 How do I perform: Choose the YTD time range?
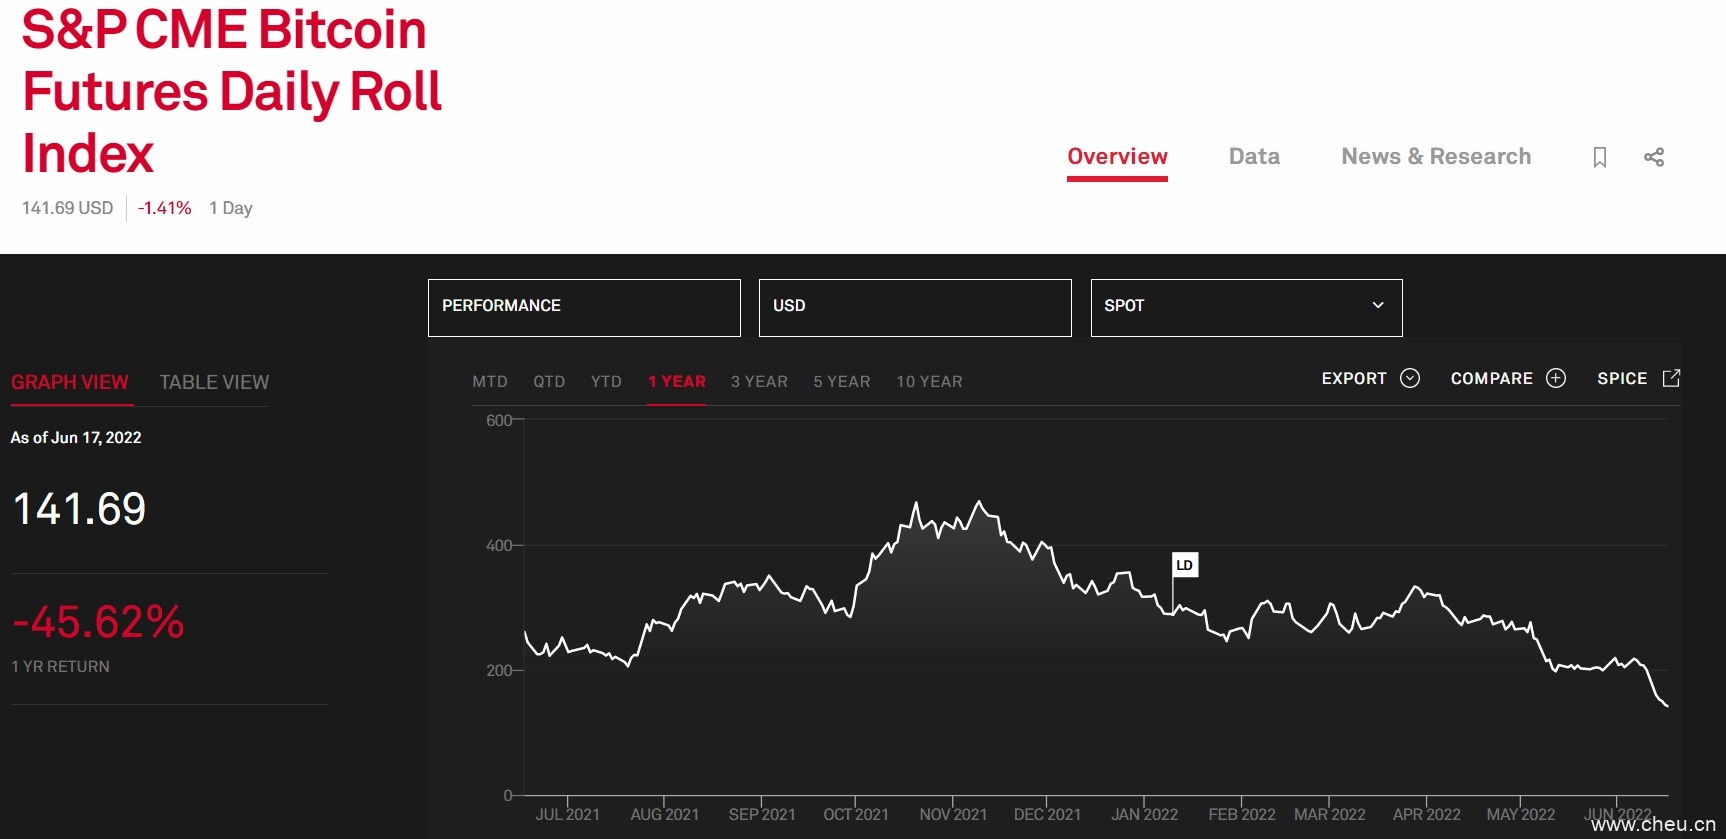click(x=606, y=382)
